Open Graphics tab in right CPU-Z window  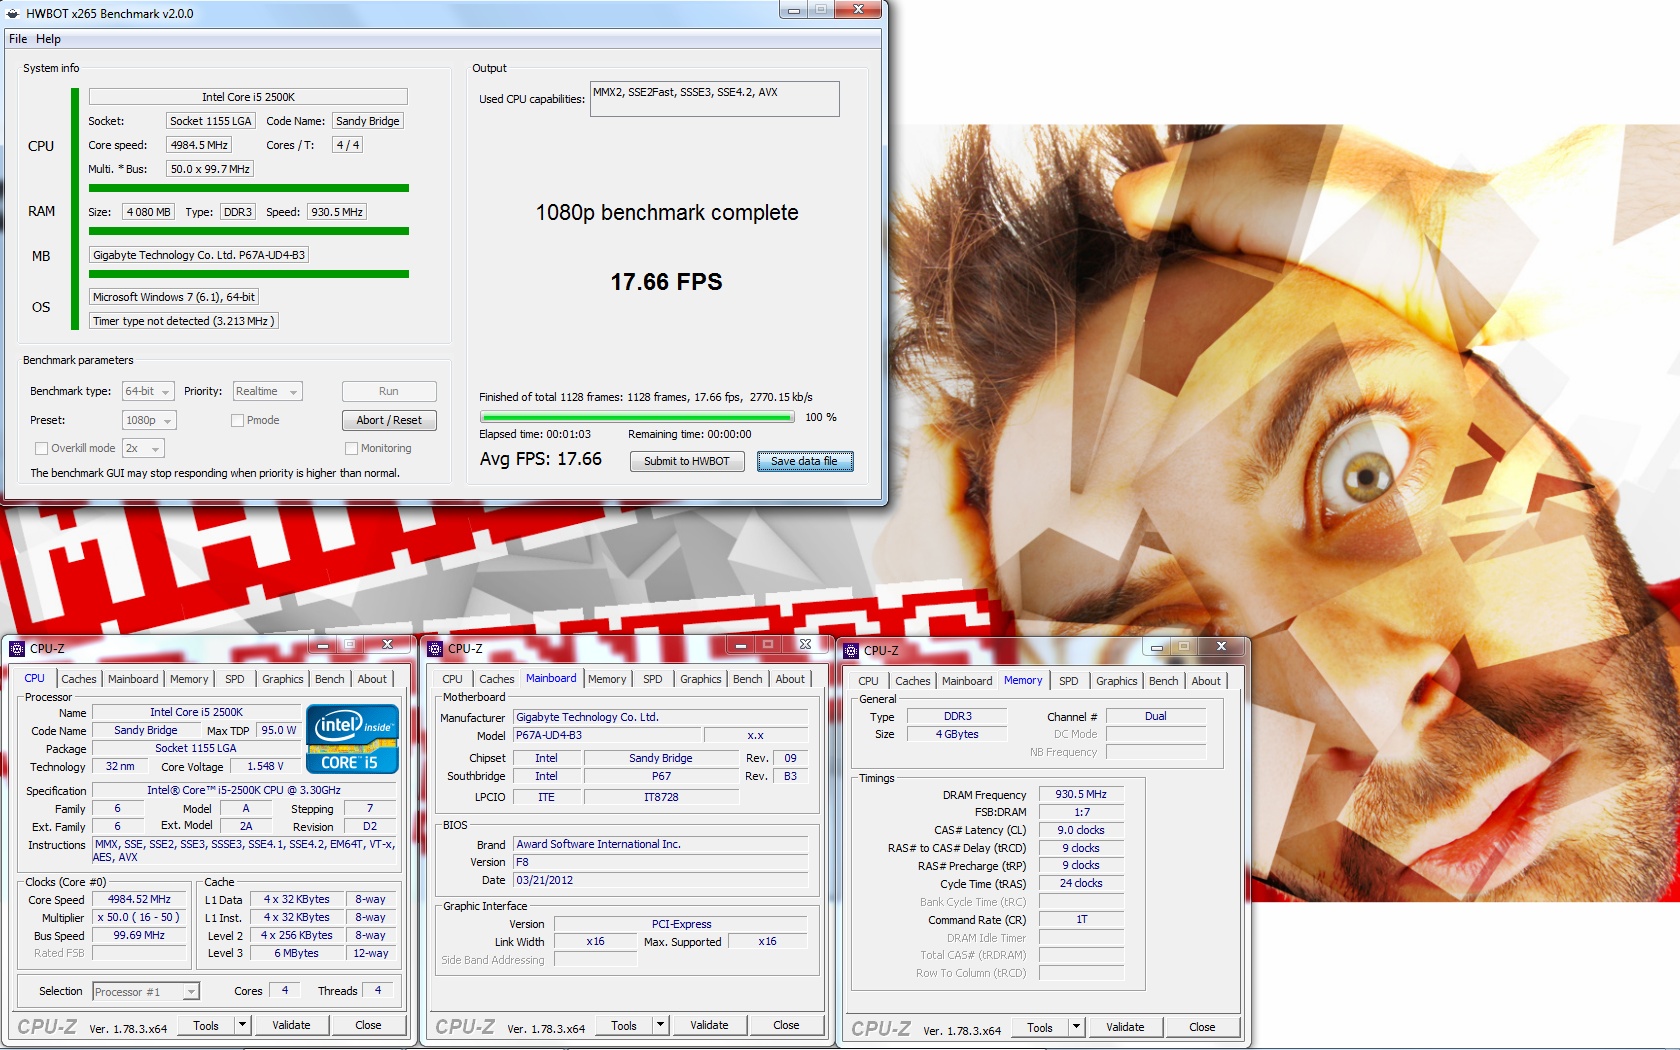point(1116,681)
